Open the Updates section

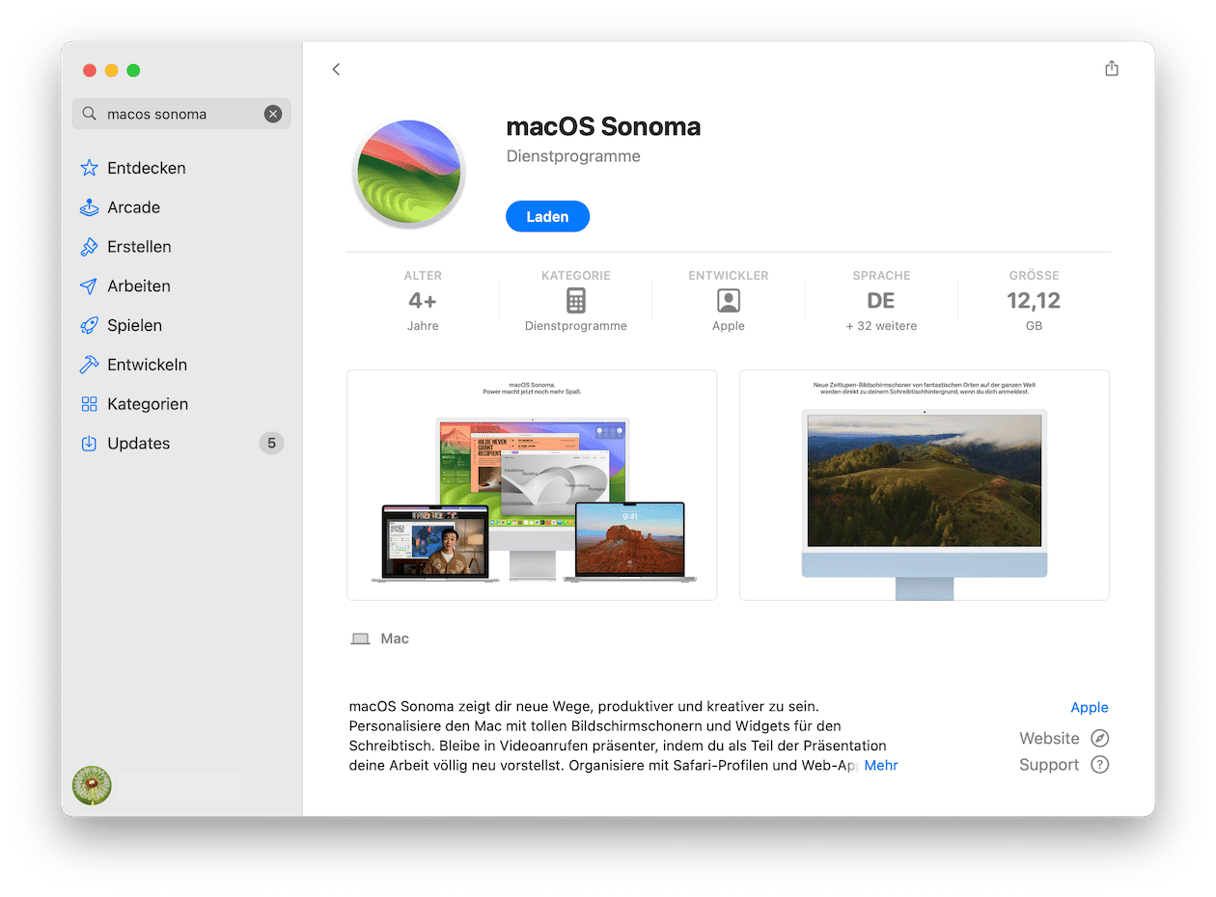point(139,443)
